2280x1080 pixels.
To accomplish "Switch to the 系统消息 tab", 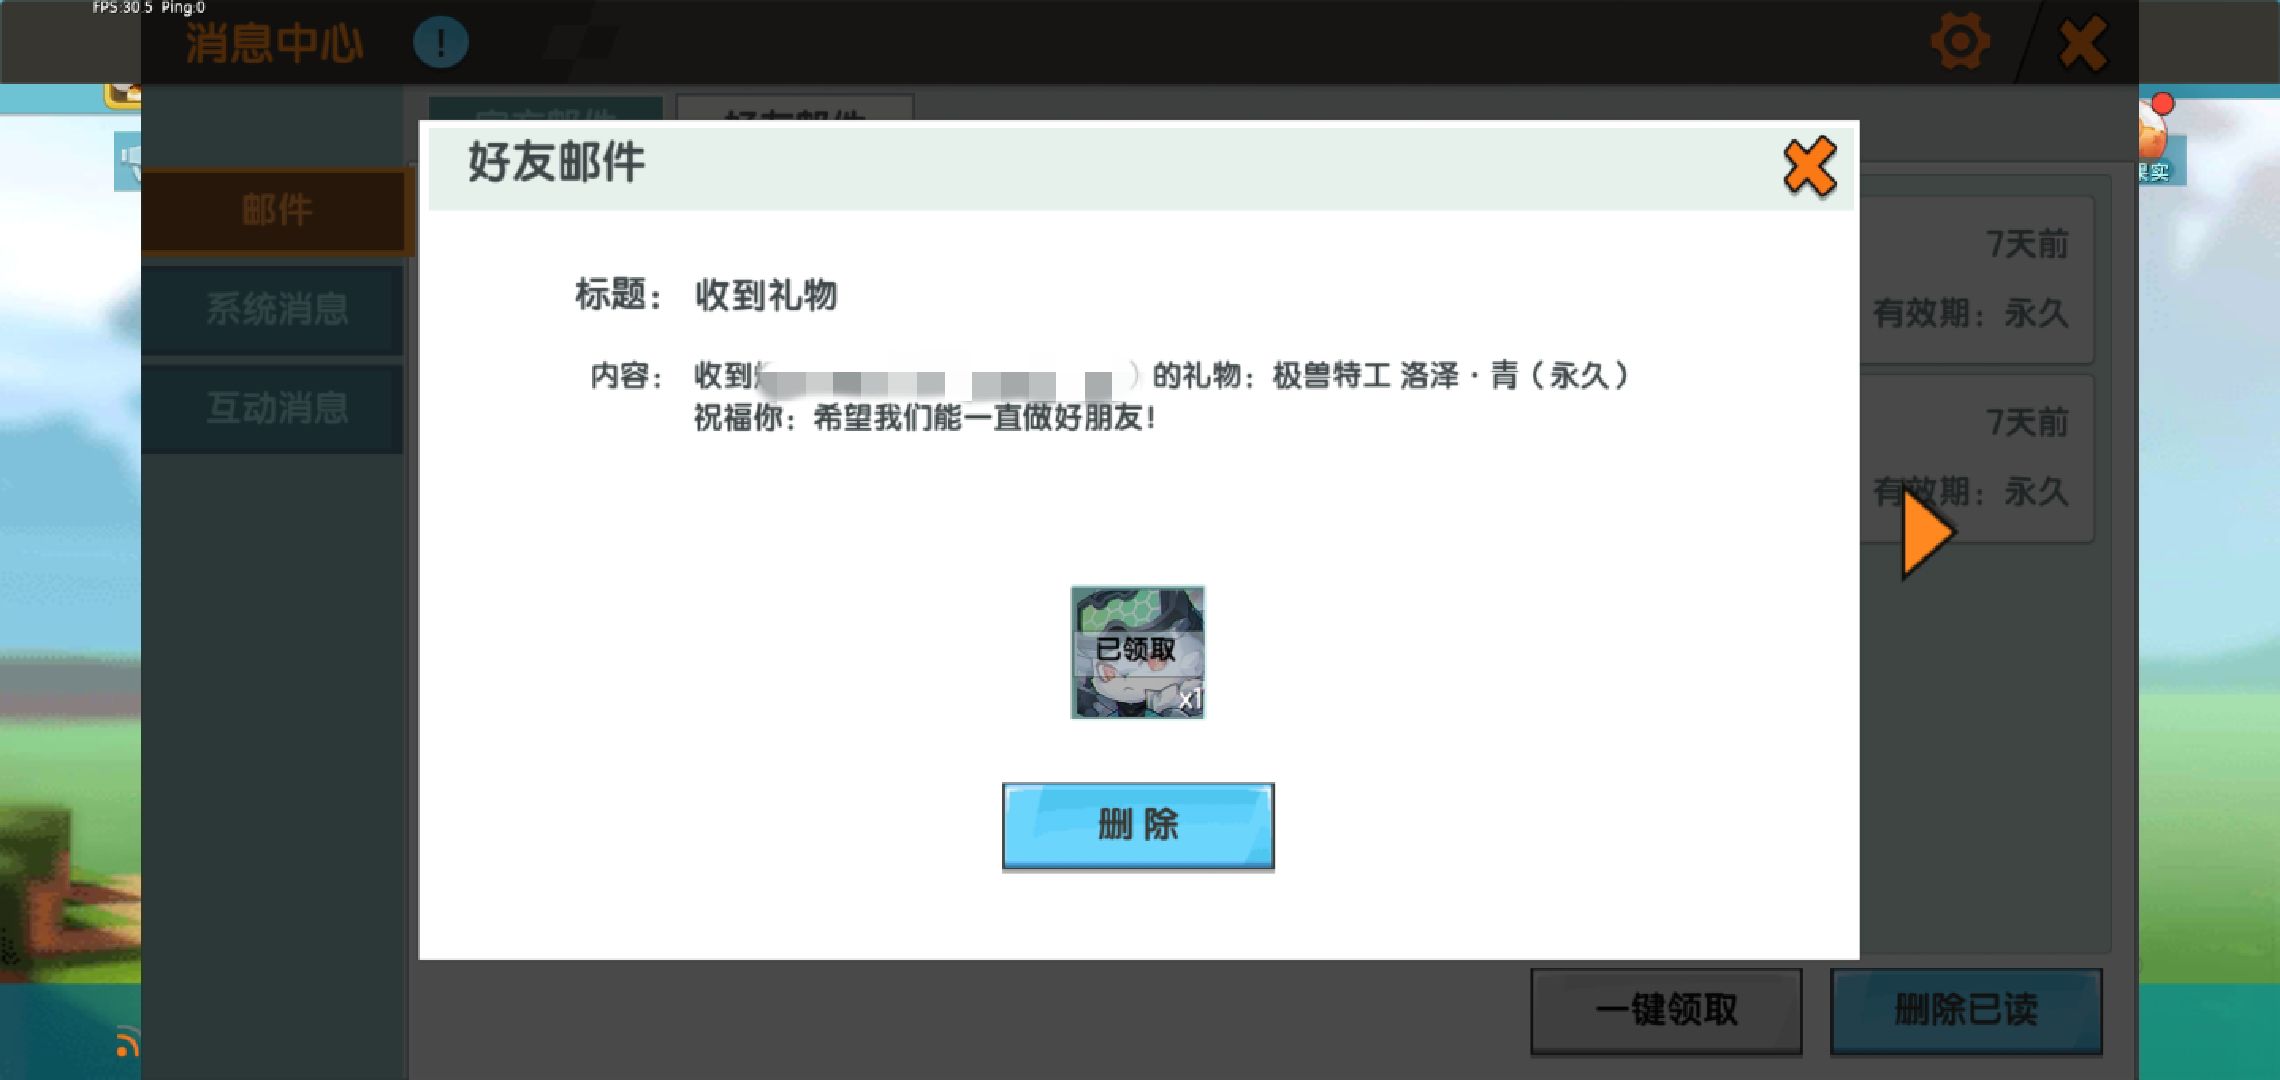I will click(276, 309).
